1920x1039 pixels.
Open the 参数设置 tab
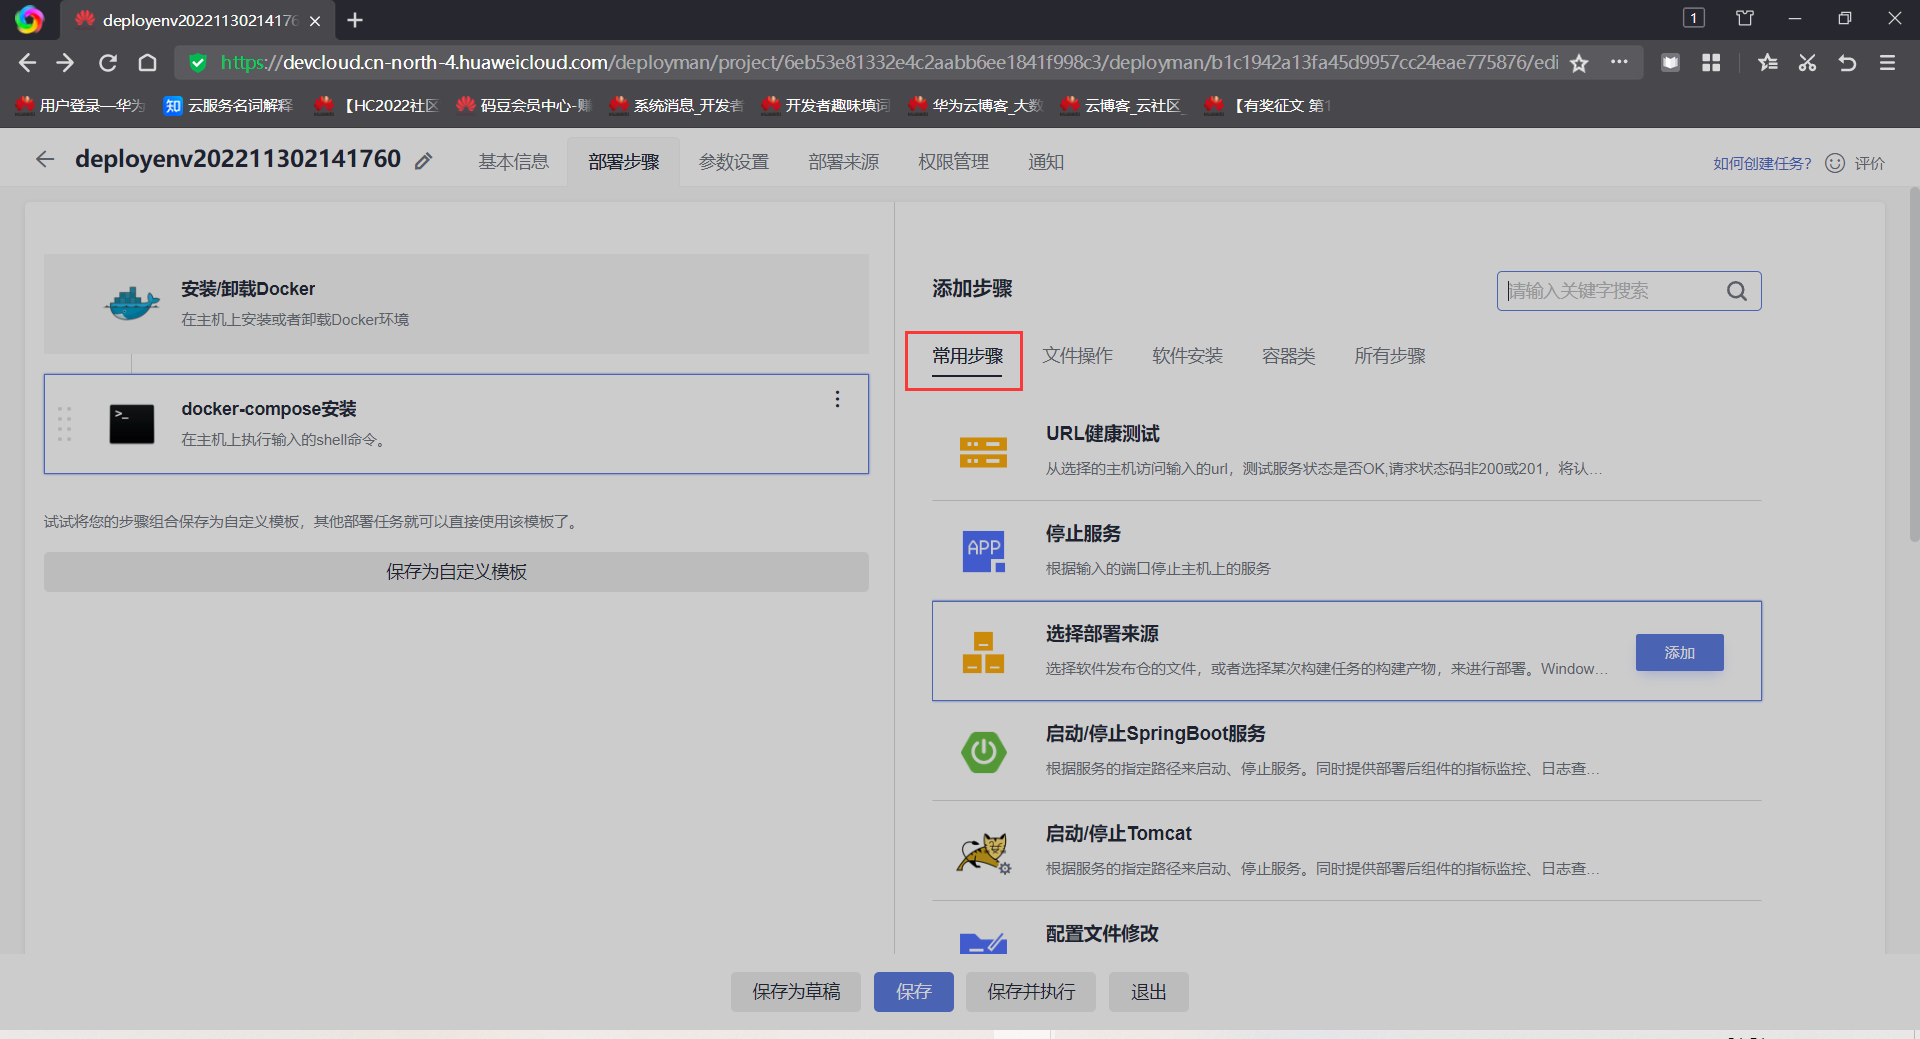[x=734, y=162]
